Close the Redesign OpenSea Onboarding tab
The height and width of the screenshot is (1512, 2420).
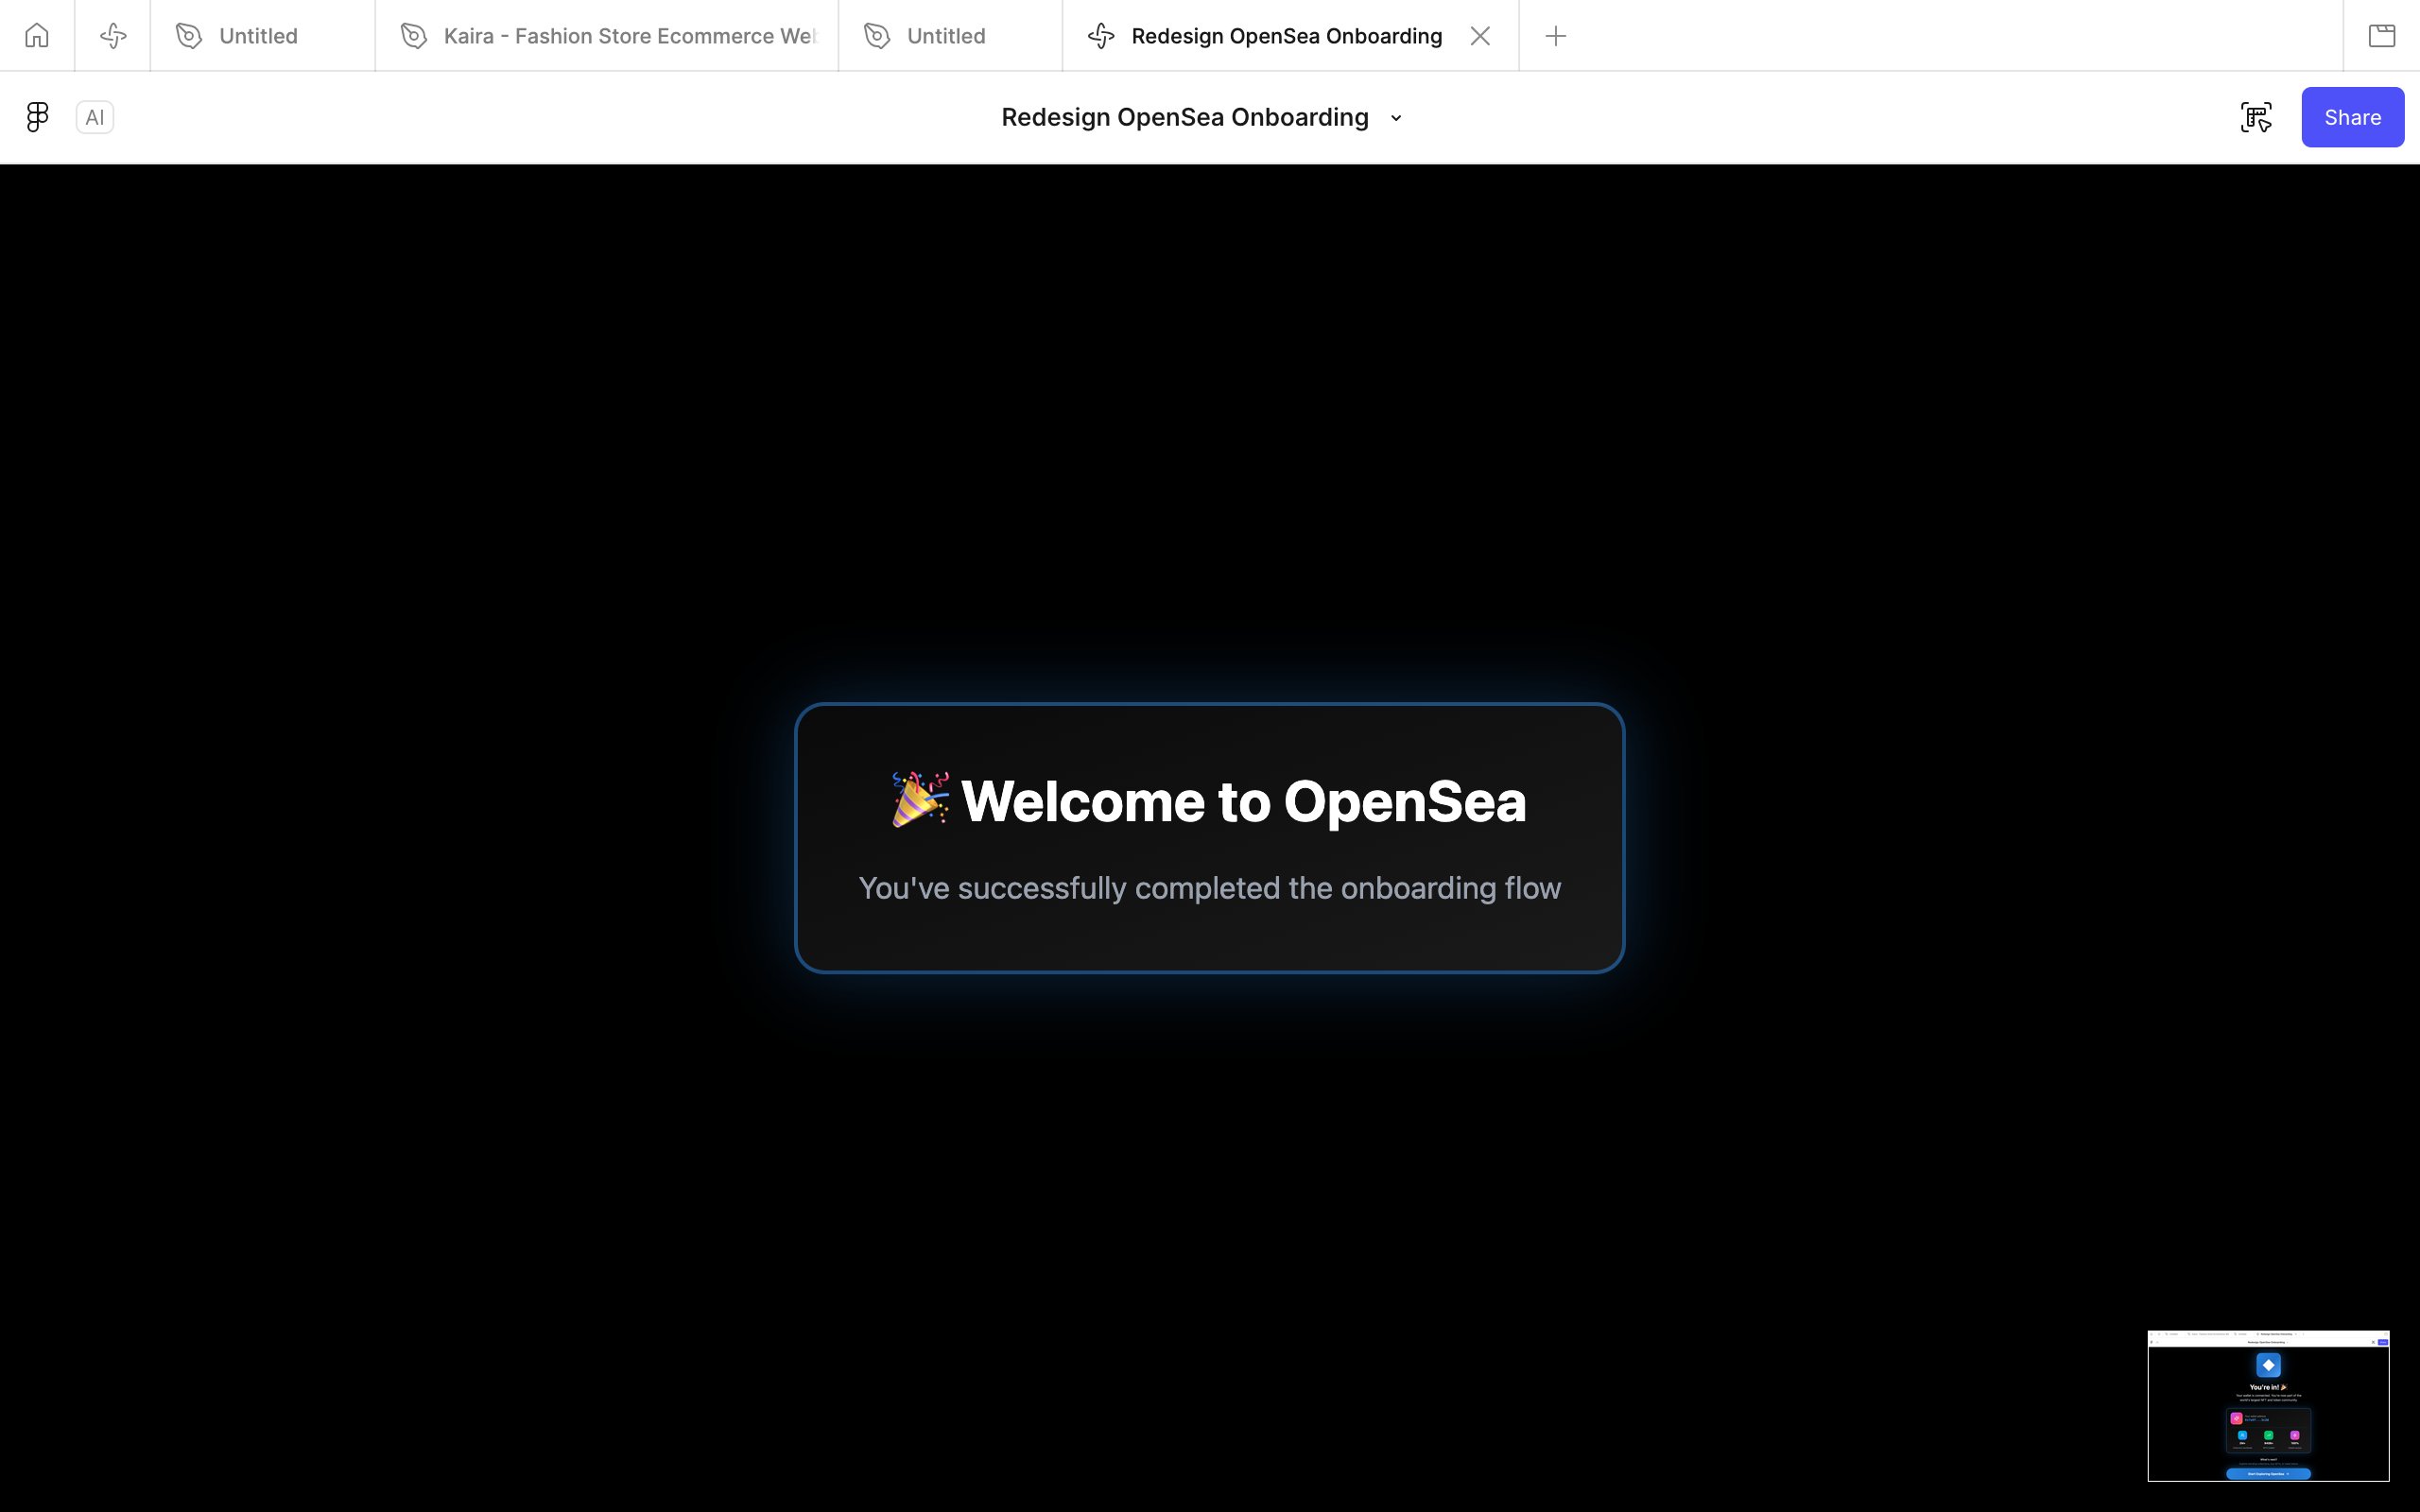[x=1480, y=36]
